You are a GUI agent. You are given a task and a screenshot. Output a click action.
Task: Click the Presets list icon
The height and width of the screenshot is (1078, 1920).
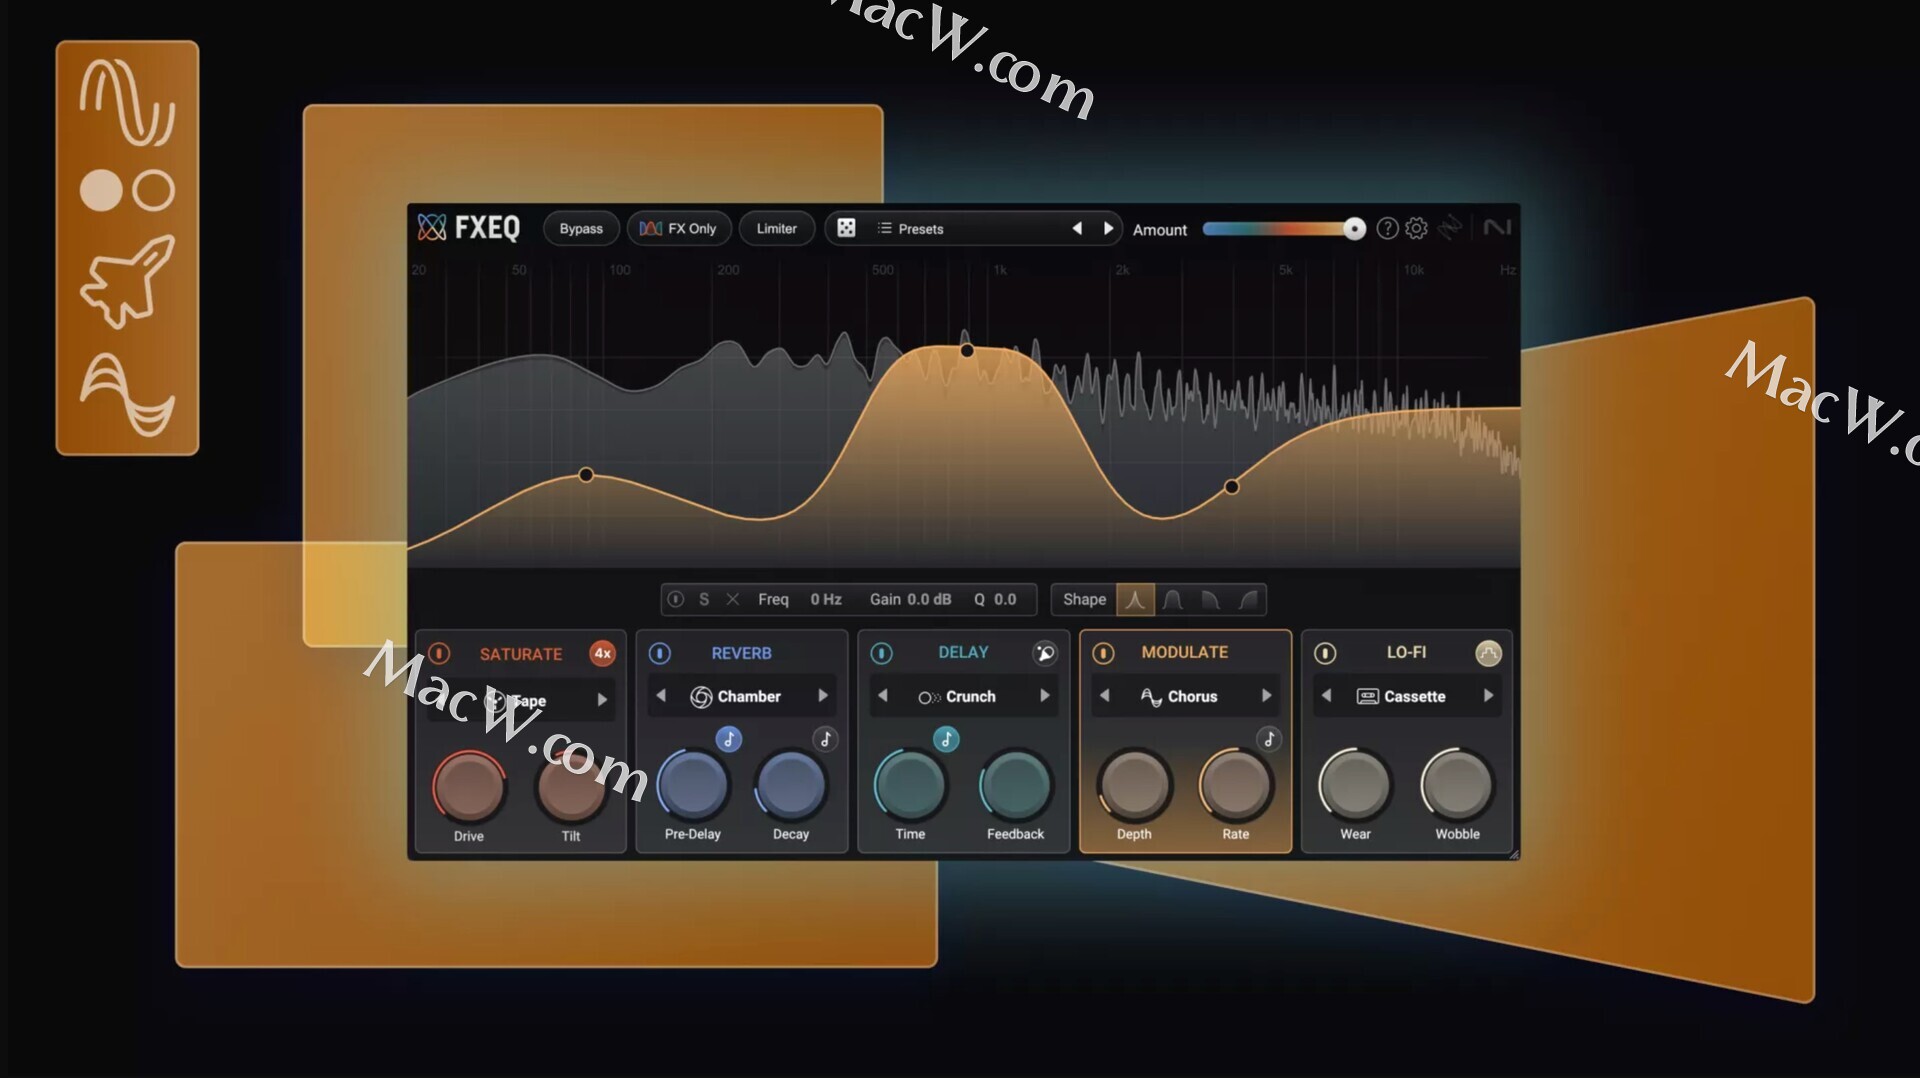coord(884,228)
